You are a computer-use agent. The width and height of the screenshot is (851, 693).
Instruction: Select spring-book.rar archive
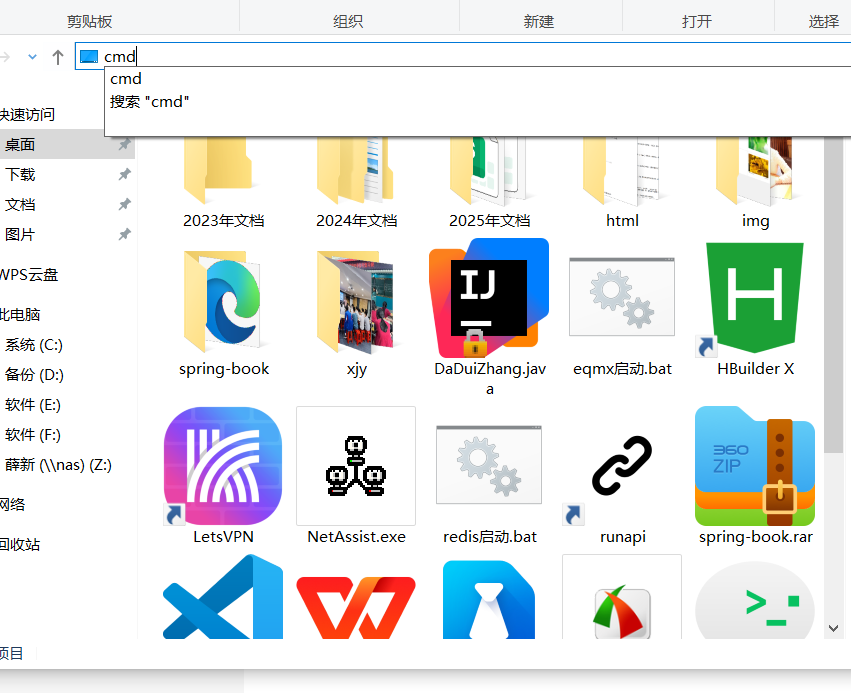pyautogui.click(x=755, y=476)
